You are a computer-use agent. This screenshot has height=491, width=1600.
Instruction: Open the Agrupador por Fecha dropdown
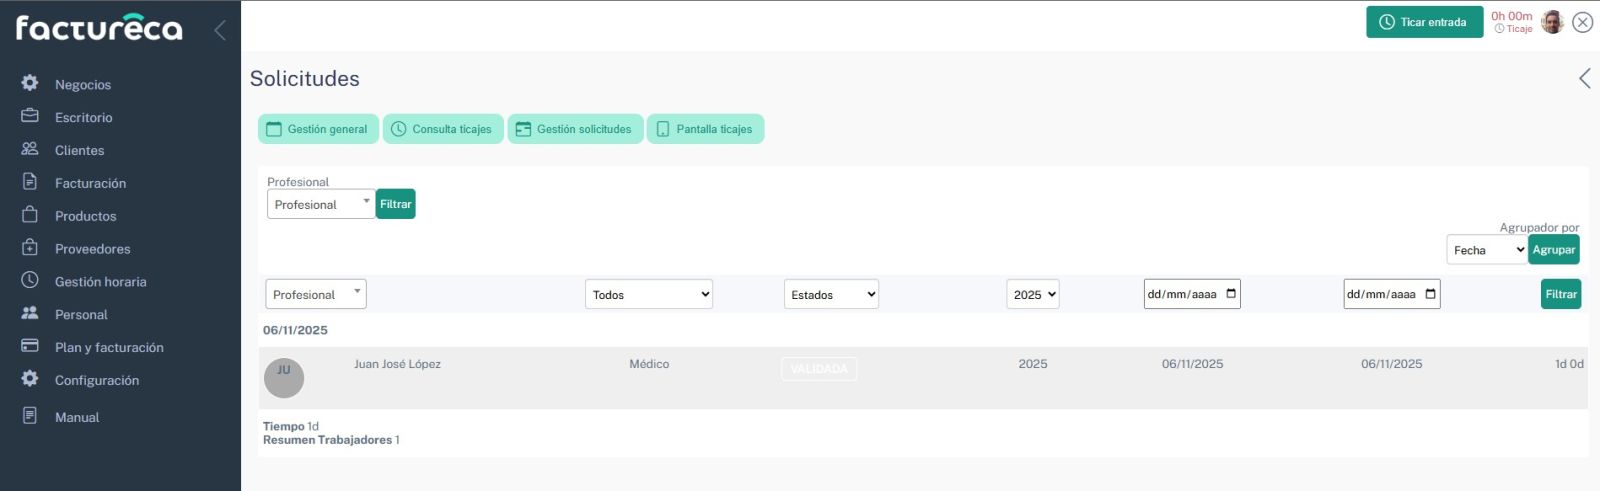coord(1487,250)
